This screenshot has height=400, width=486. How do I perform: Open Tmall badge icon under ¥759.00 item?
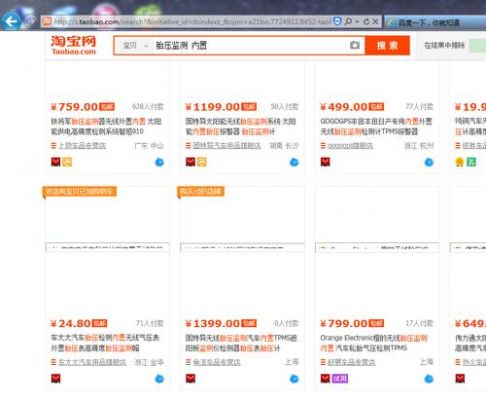coord(56,162)
